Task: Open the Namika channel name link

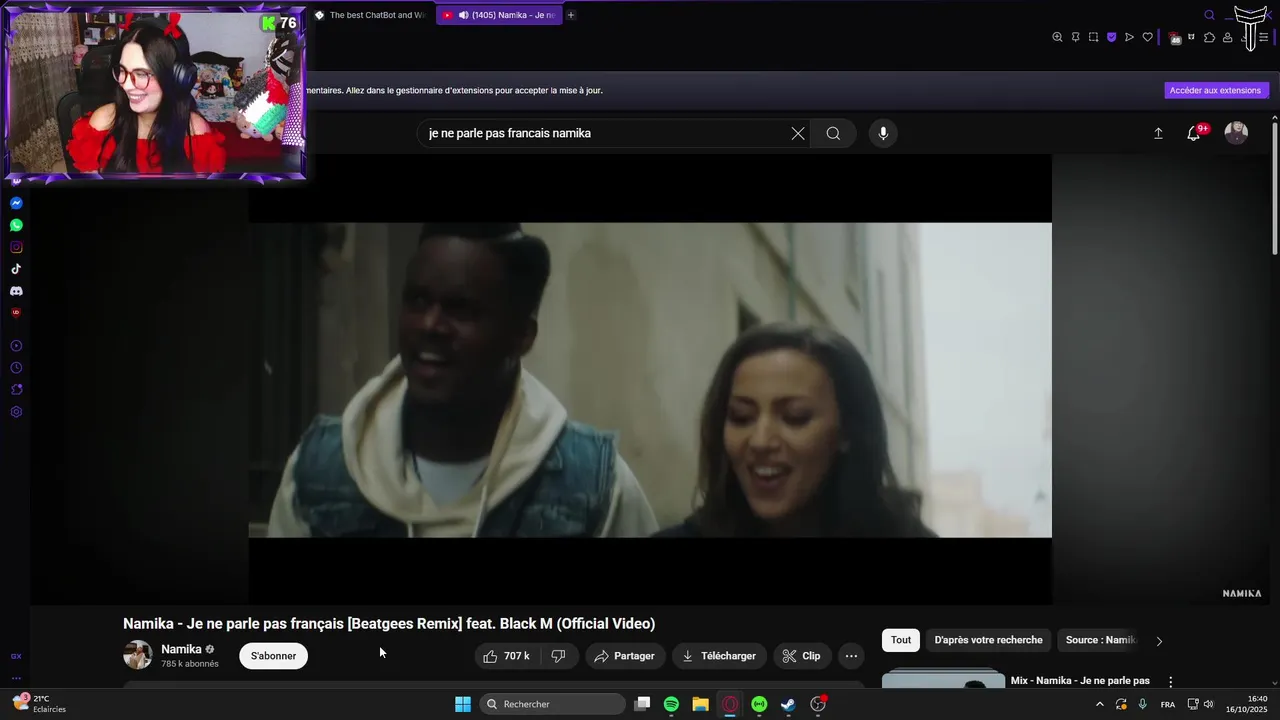Action: [x=181, y=649]
